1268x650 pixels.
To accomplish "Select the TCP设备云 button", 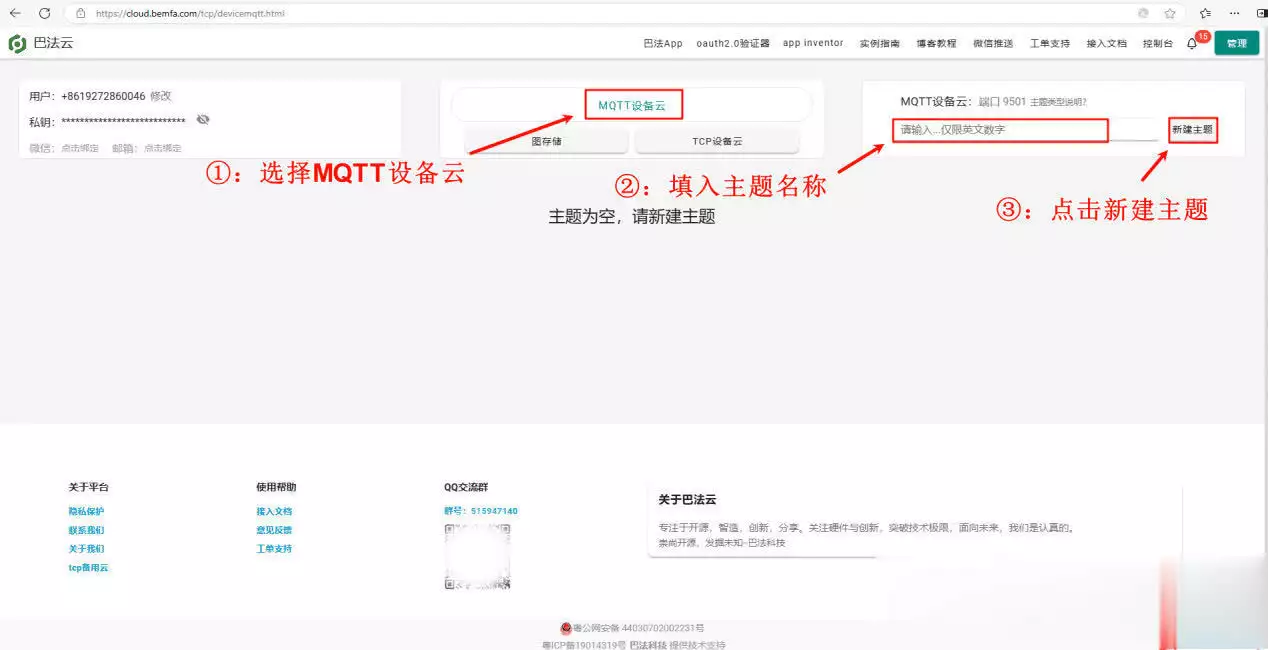I will [717, 141].
